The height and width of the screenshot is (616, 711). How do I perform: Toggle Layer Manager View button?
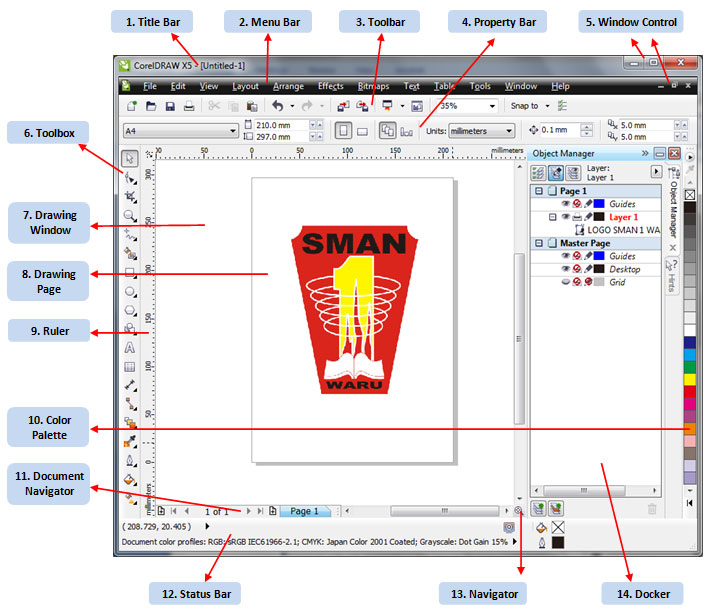click(573, 173)
